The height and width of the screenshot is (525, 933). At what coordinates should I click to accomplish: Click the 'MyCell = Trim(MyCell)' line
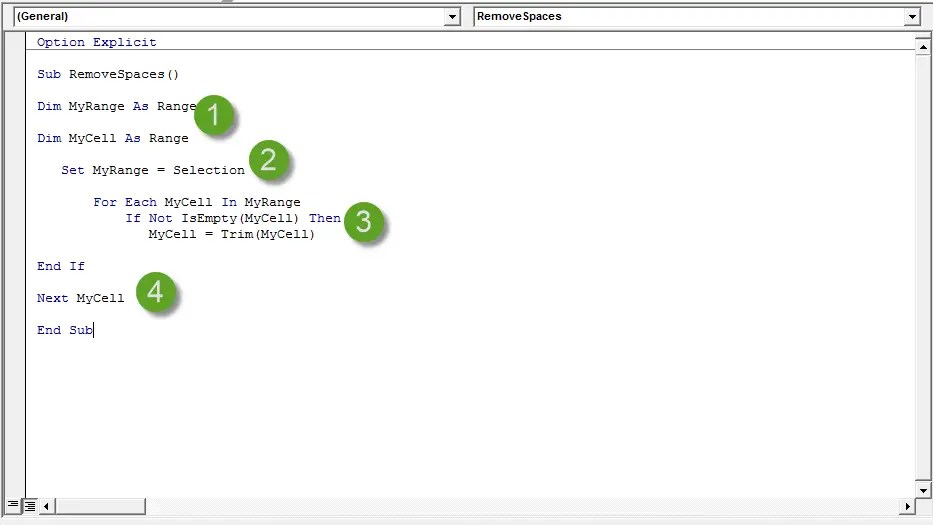231,235
